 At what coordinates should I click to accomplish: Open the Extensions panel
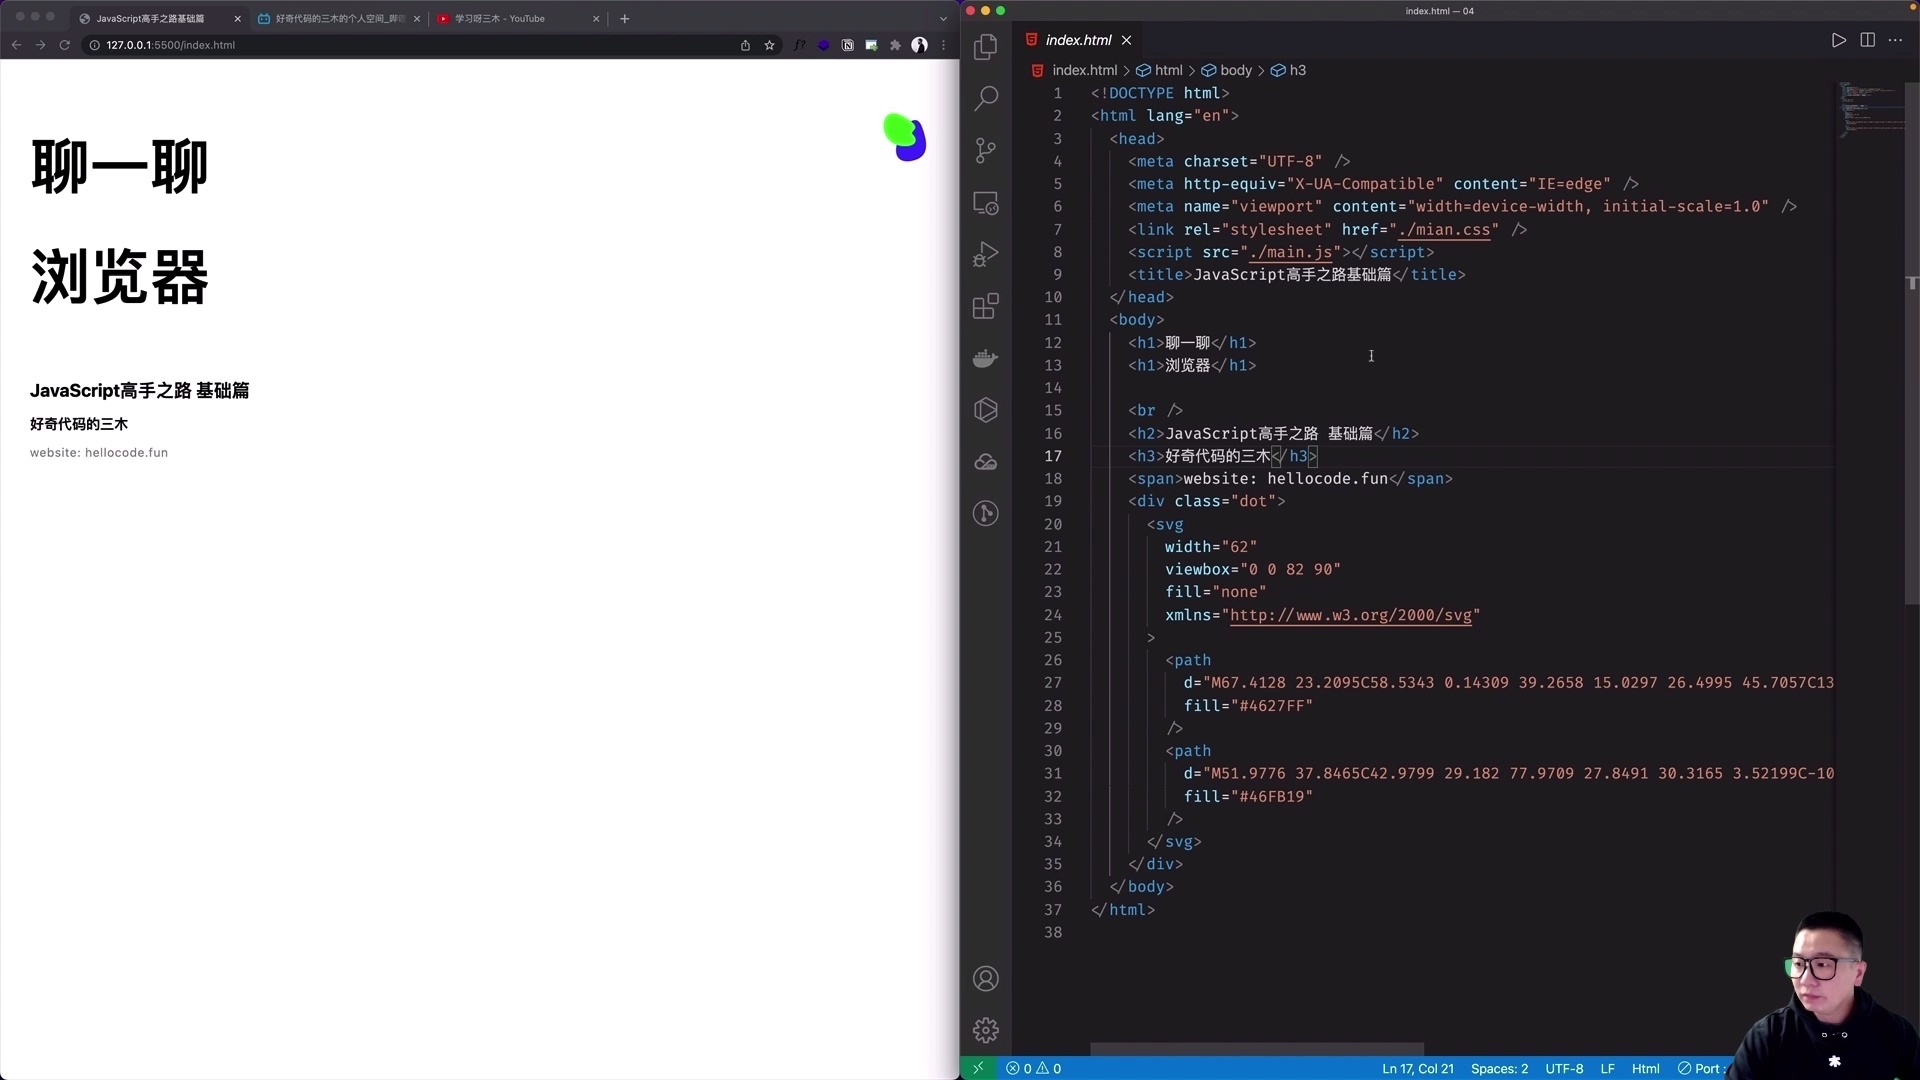click(x=986, y=306)
